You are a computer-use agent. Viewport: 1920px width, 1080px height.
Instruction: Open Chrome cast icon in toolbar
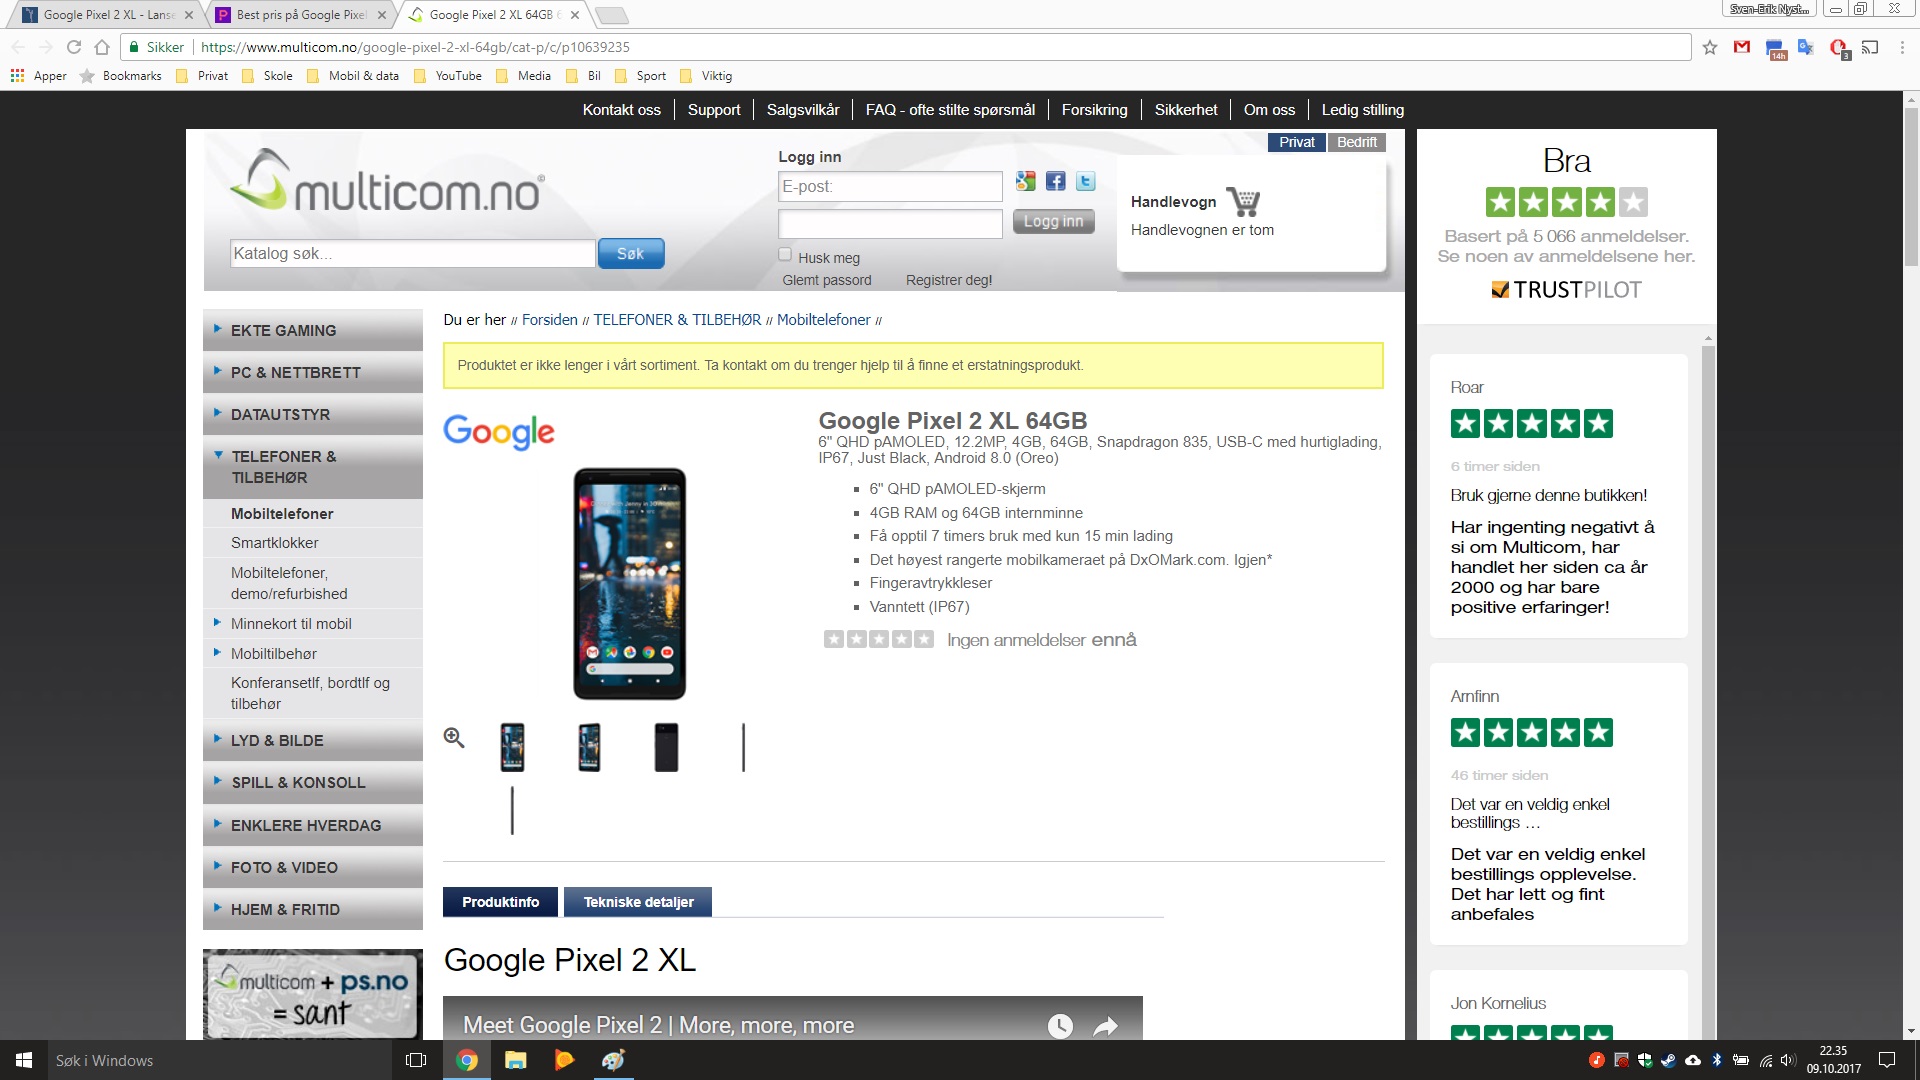(x=1870, y=47)
